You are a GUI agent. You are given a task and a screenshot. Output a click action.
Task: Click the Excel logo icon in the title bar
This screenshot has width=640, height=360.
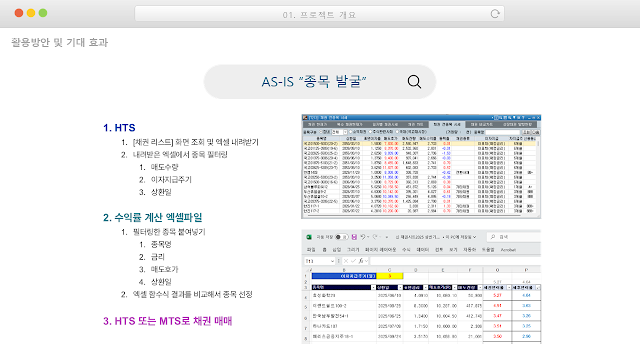[x=309, y=237]
